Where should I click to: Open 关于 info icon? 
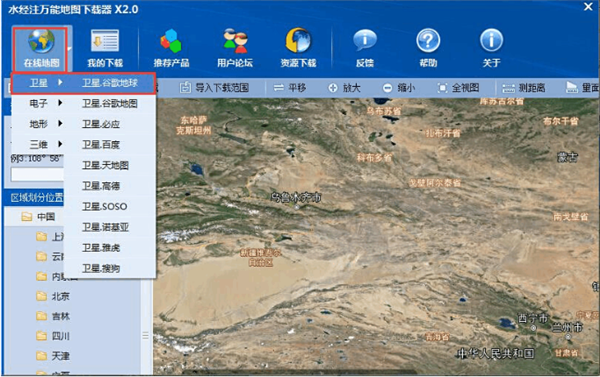click(491, 40)
